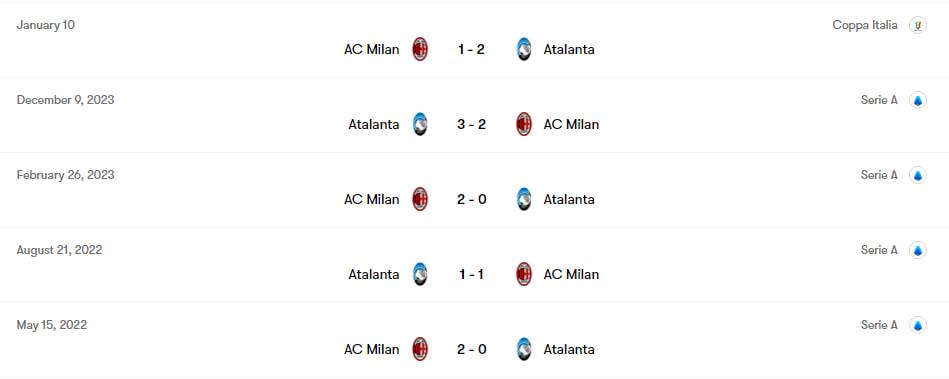Click Atalanta team name in February 26, 2023 match
Viewport: 949px width, 379px height.
tap(569, 199)
